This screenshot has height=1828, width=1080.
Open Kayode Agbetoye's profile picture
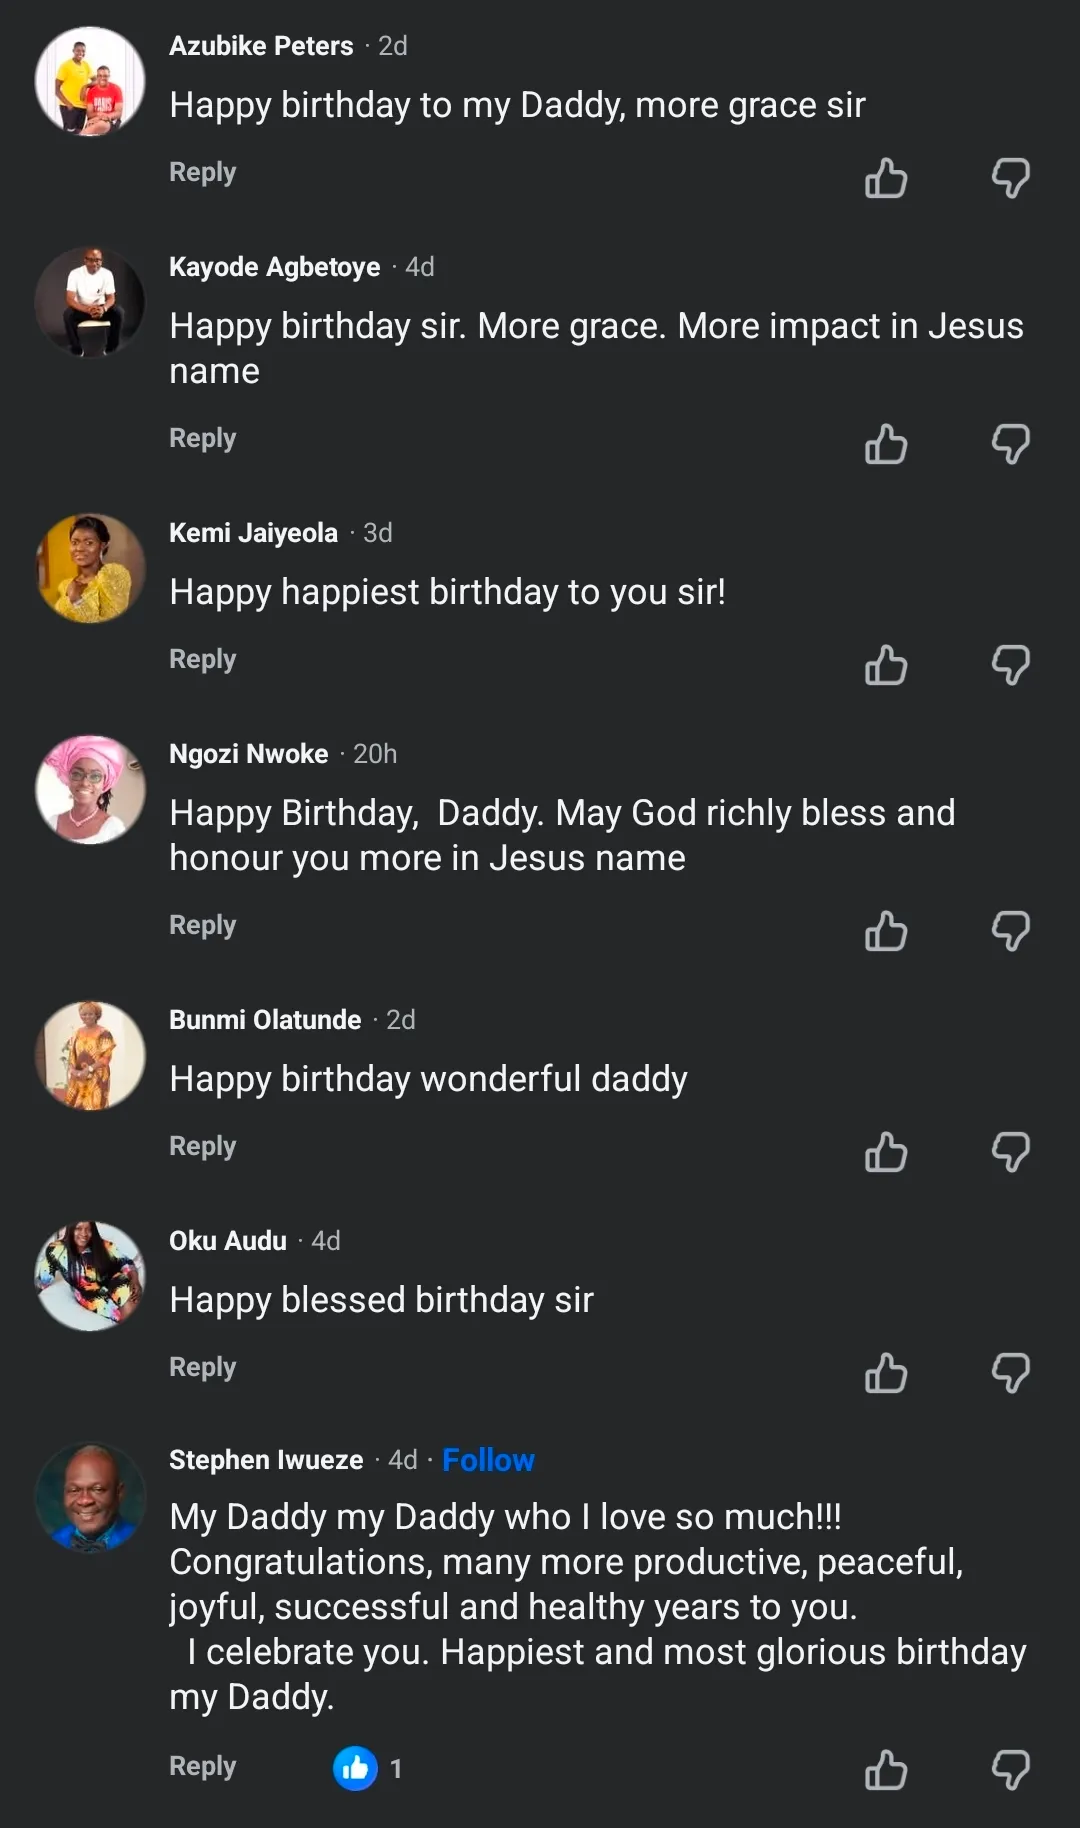coord(90,302)
